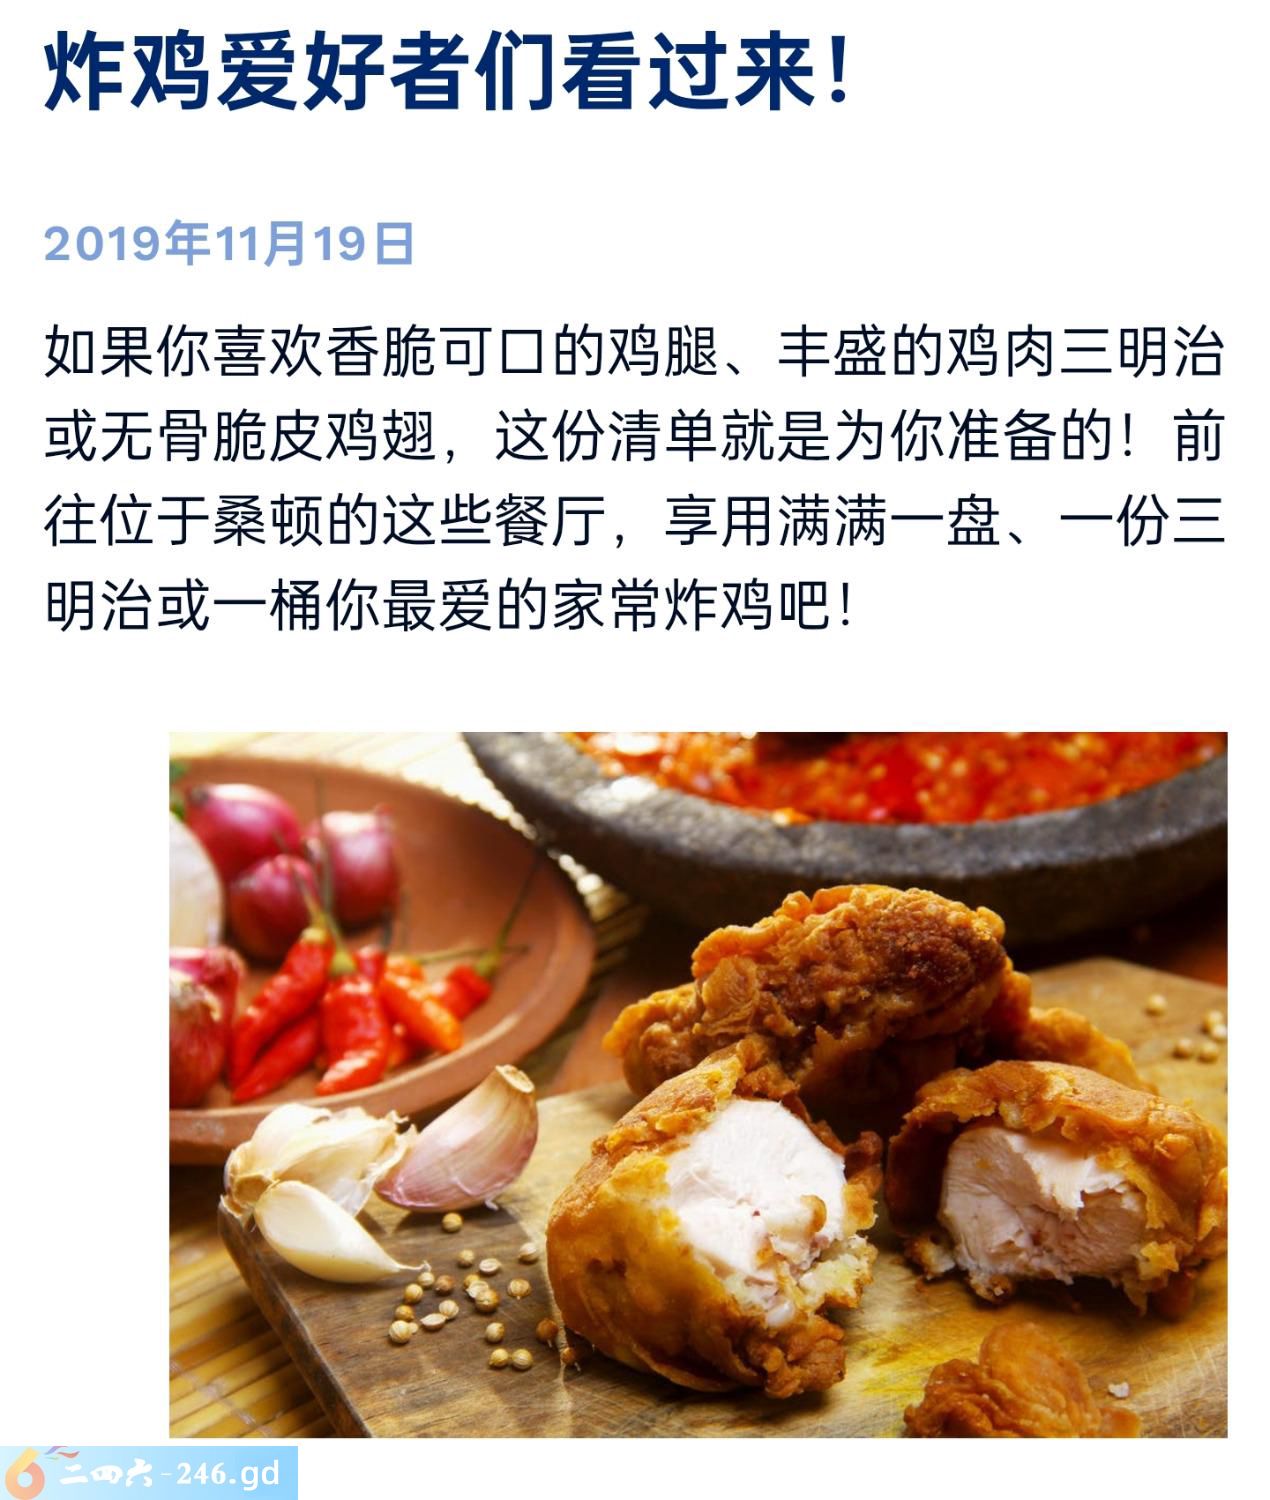Viewport: 1270px width, 1500px height.
Task: Tap the coriander seeds on the board
Action: tap(470, 1300)
